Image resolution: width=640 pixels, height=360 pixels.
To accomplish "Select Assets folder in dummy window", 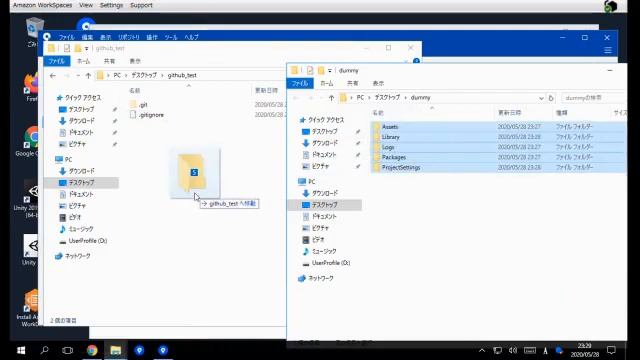I will click(x=390, y=127).
